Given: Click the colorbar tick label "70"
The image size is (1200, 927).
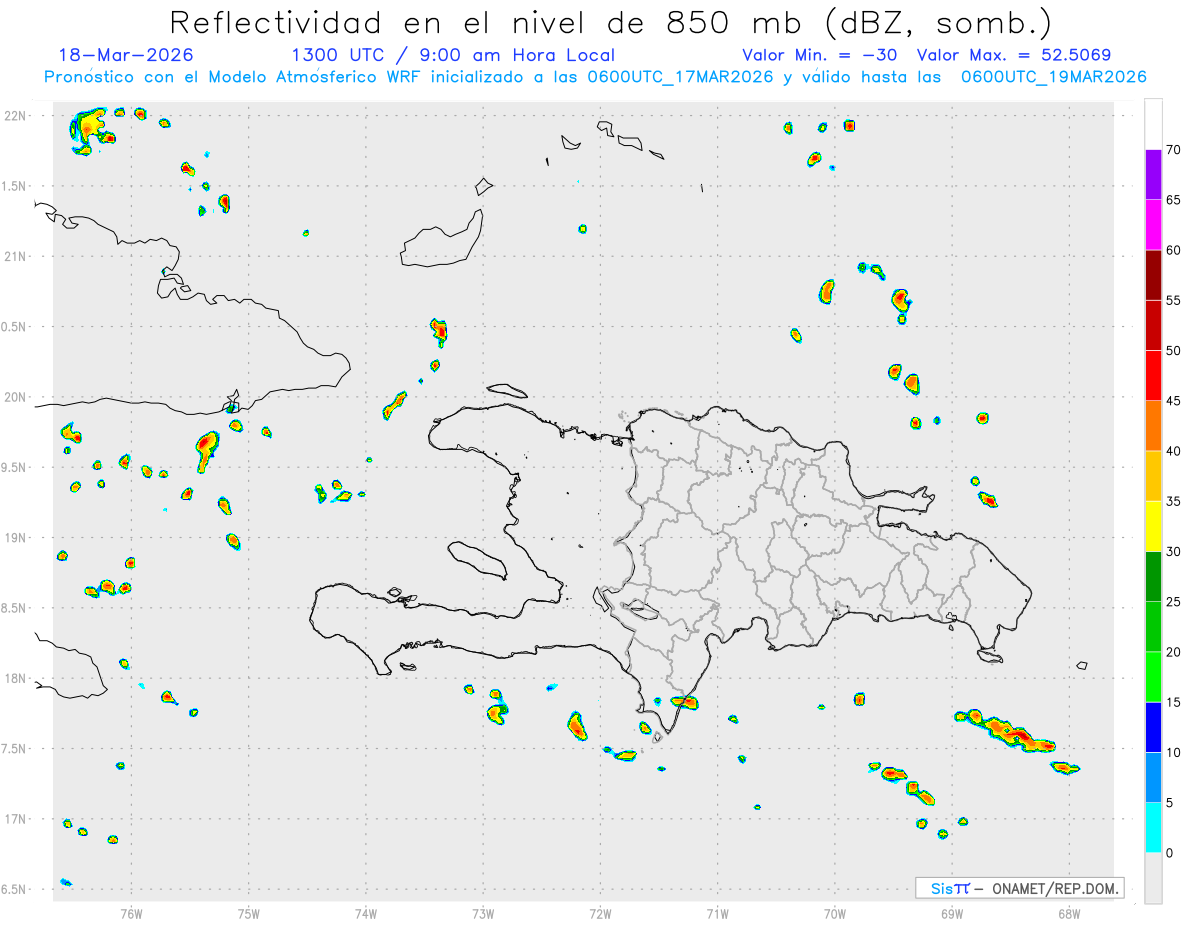Looking at the screenshot, I should [1173, 150].
